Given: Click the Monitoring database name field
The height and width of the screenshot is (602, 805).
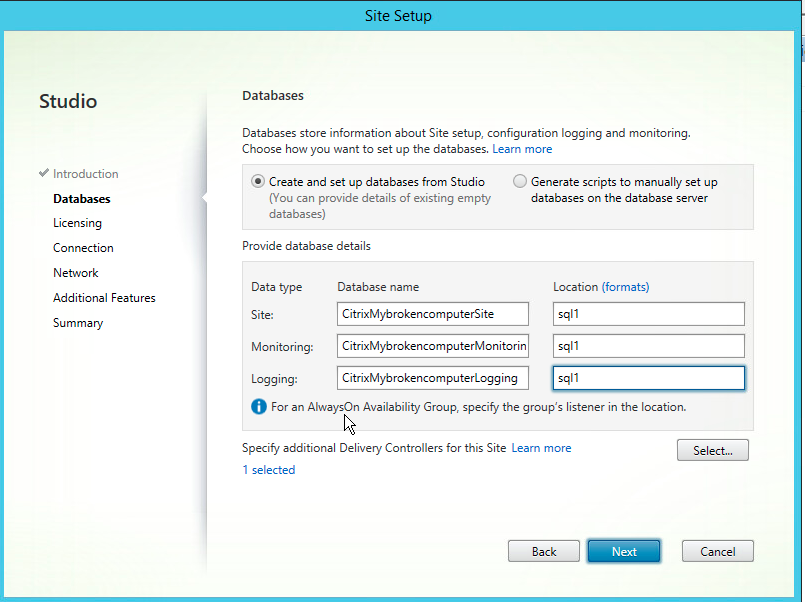Looking at the screenshot, I should coord(432,346).
